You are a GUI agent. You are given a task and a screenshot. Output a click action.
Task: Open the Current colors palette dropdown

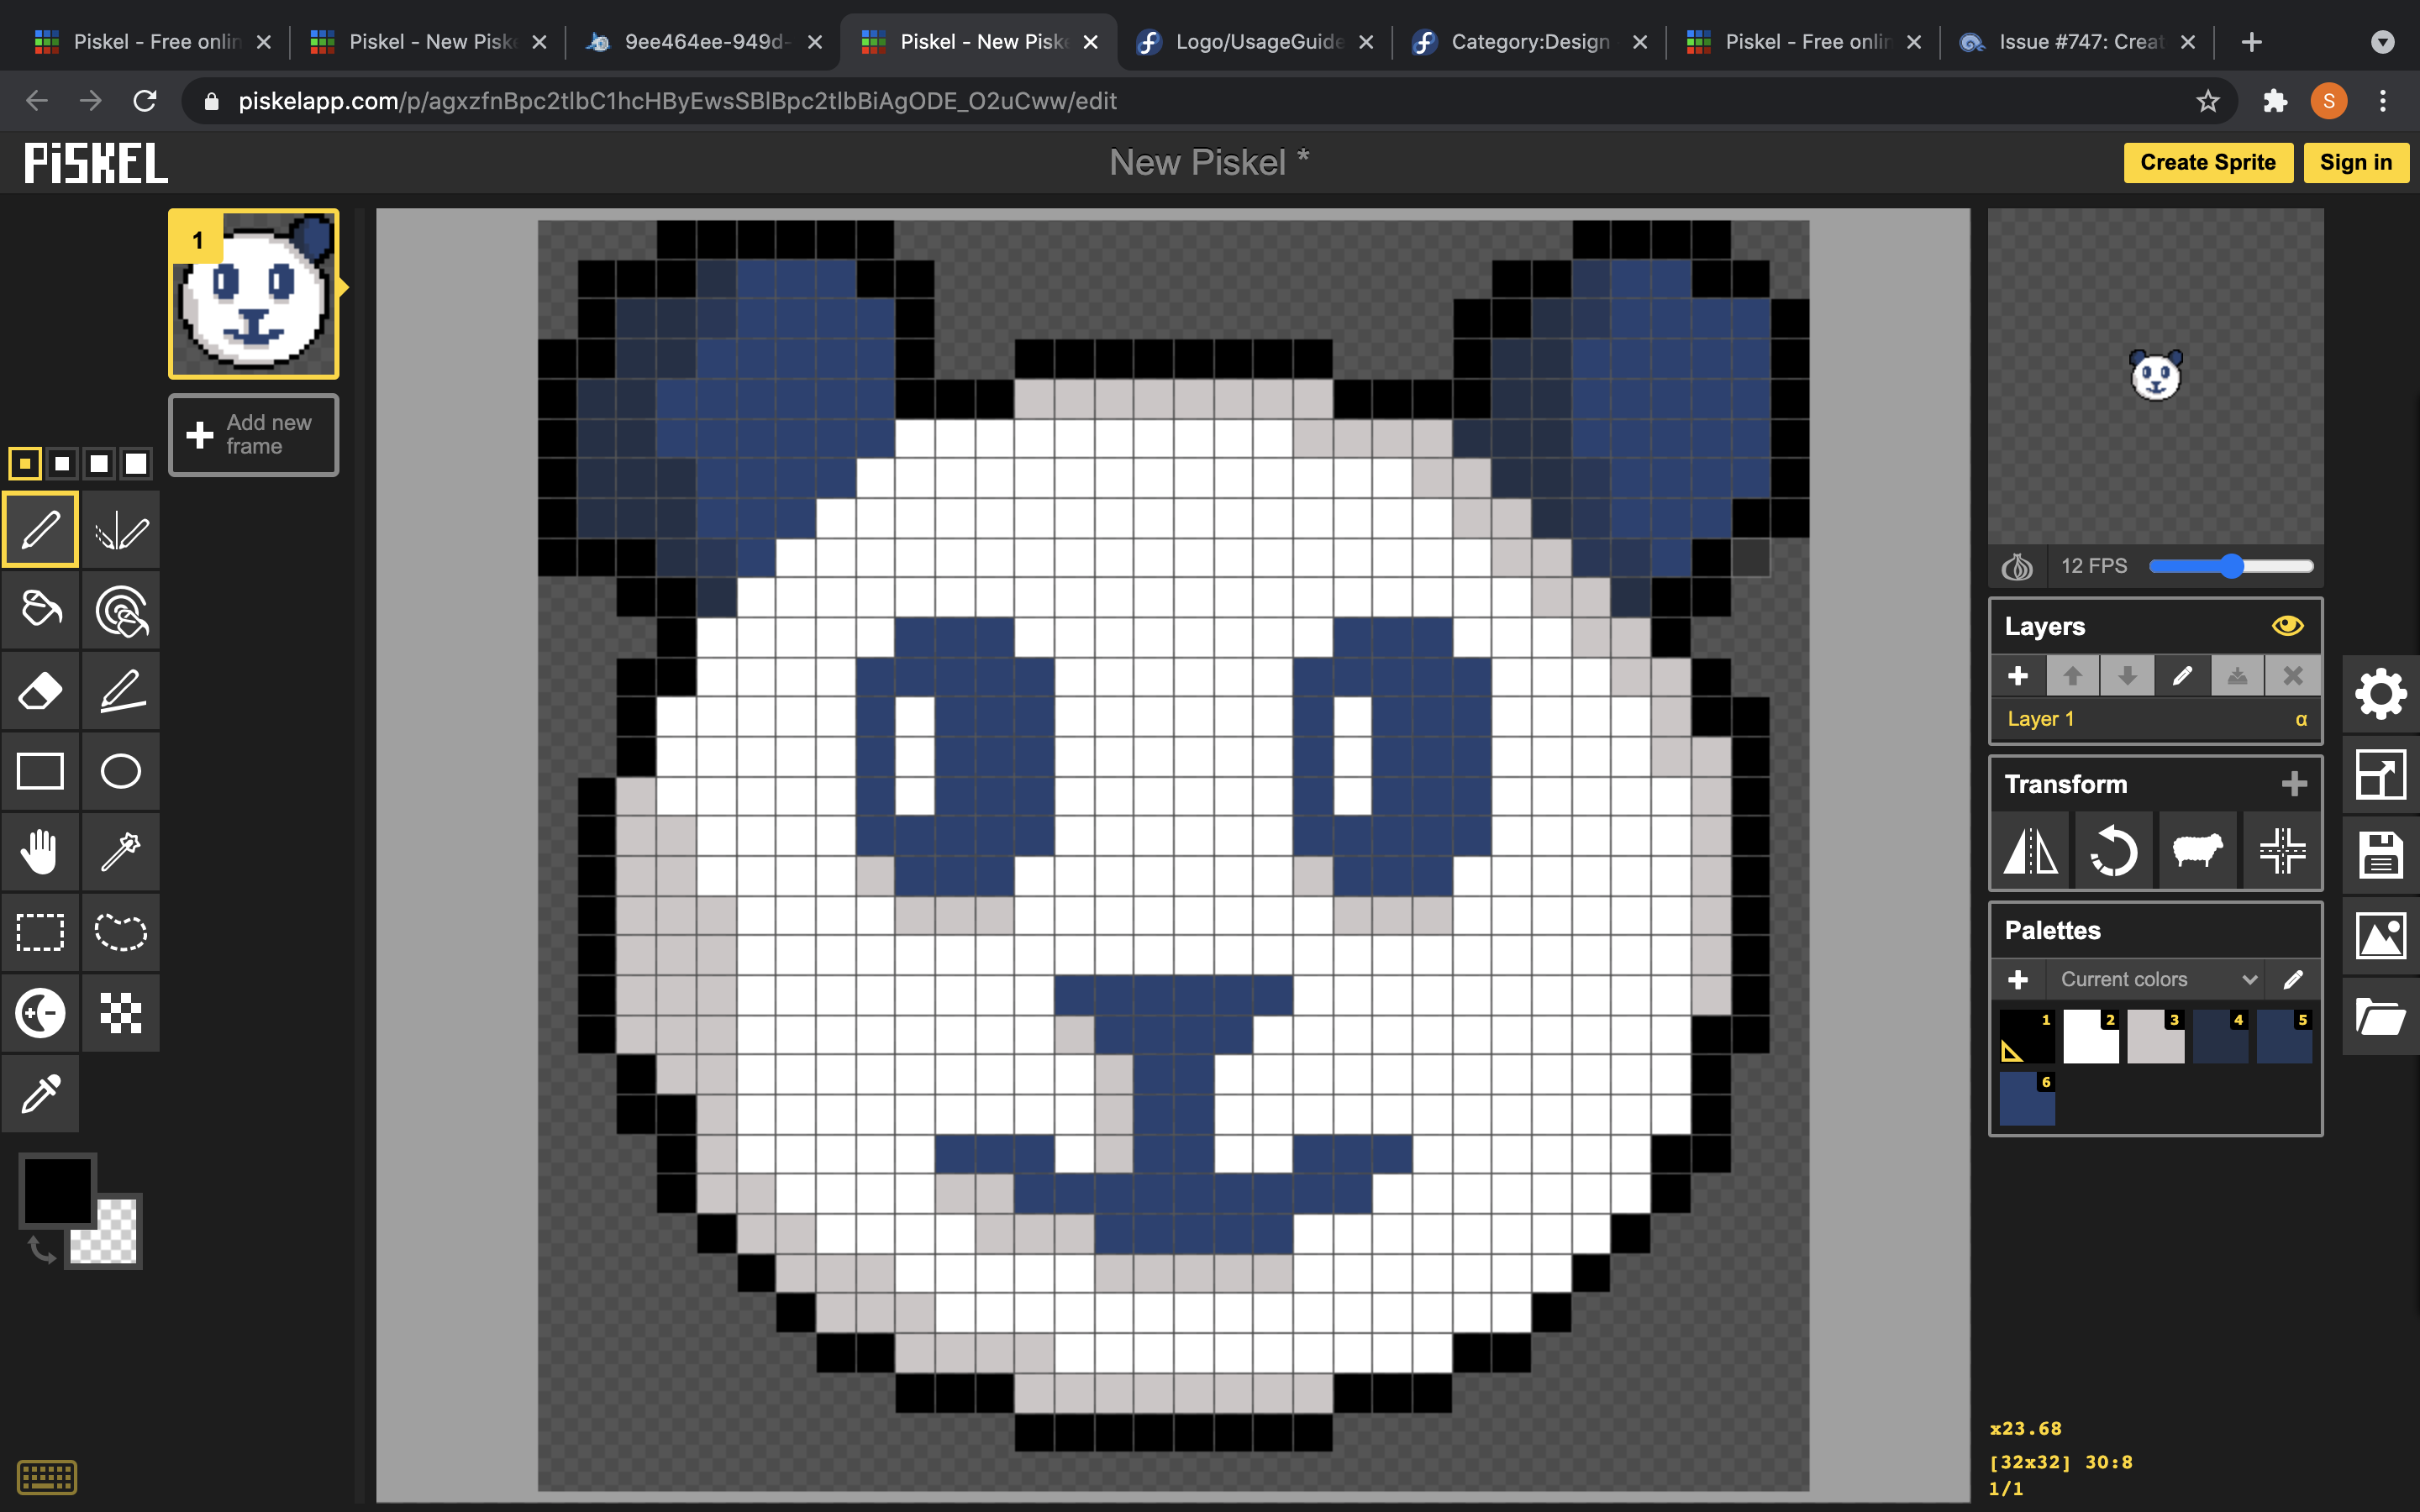pyautogui.click(x=2157, y=979)
